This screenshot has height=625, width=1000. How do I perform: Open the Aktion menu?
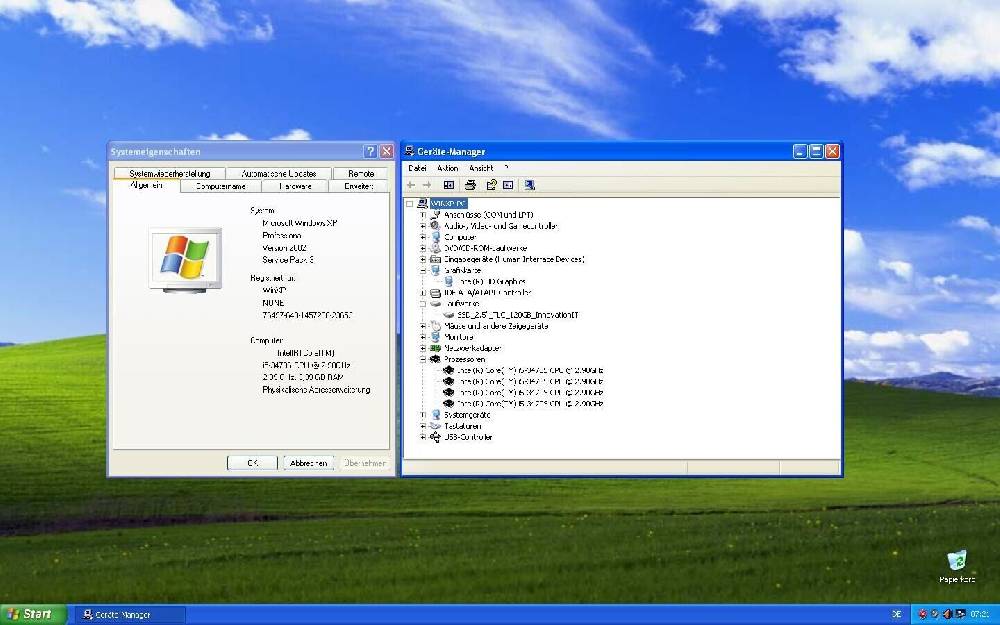(448, 168)
